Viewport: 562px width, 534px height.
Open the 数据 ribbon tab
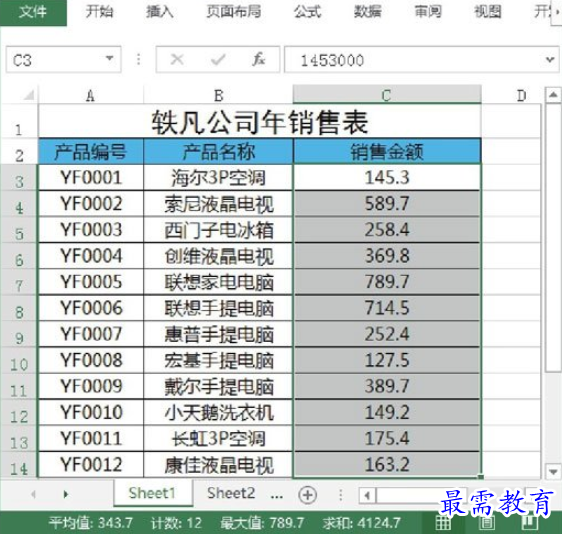pos(367,12)
